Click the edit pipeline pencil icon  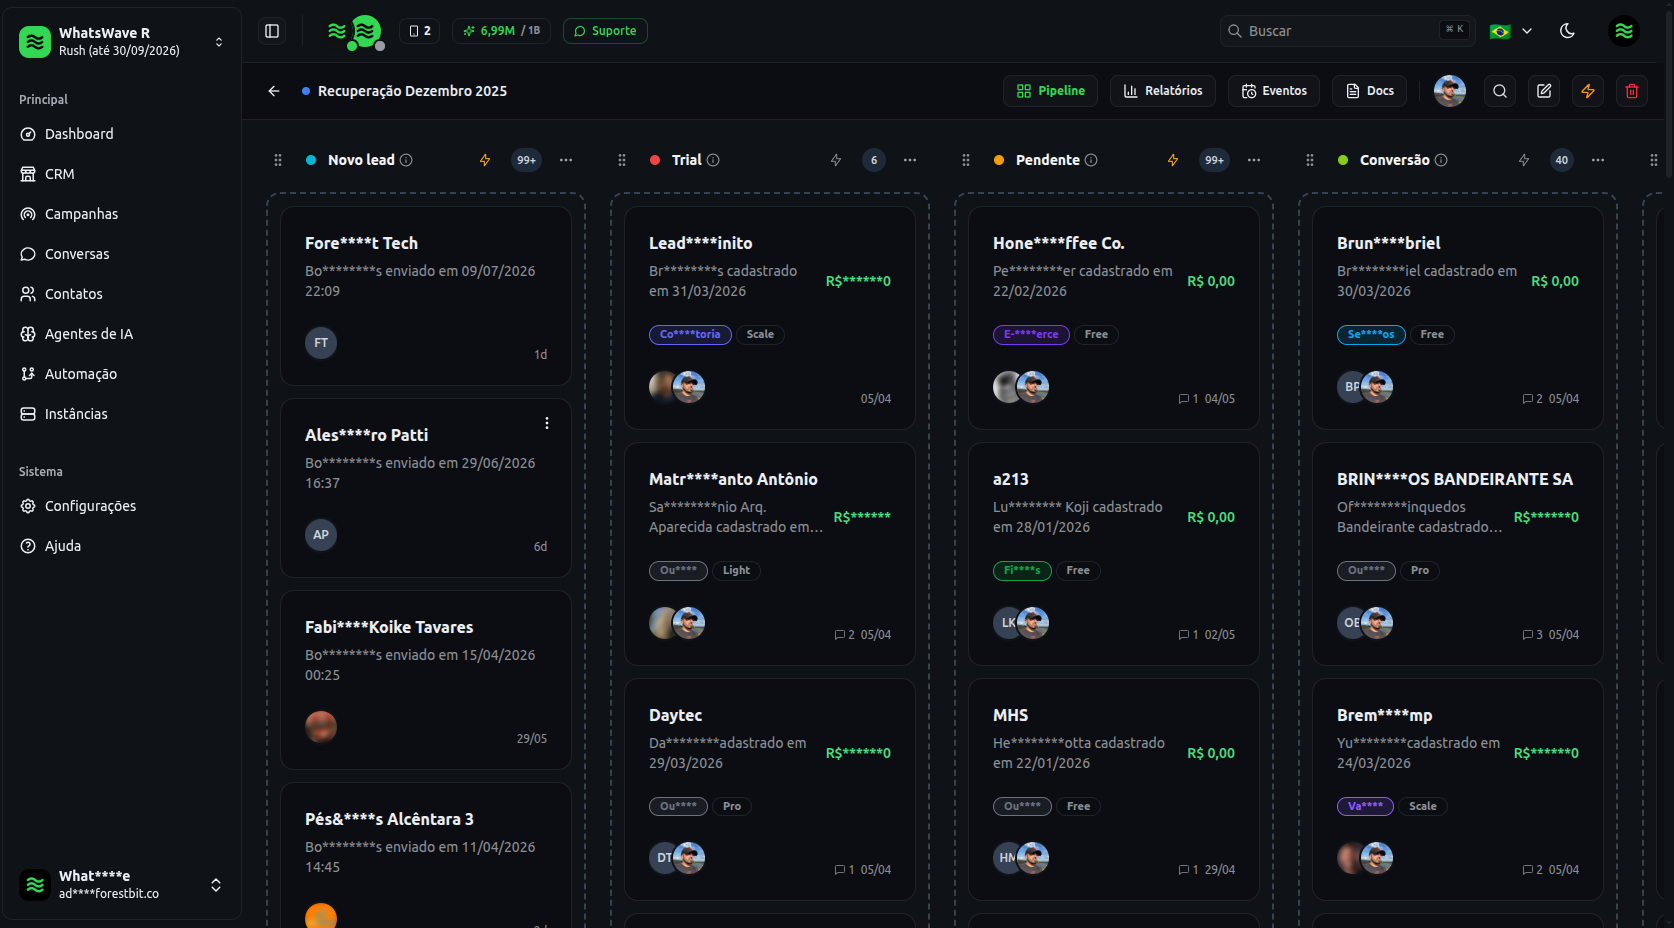pyautogui.click(x=1544, y=91)
